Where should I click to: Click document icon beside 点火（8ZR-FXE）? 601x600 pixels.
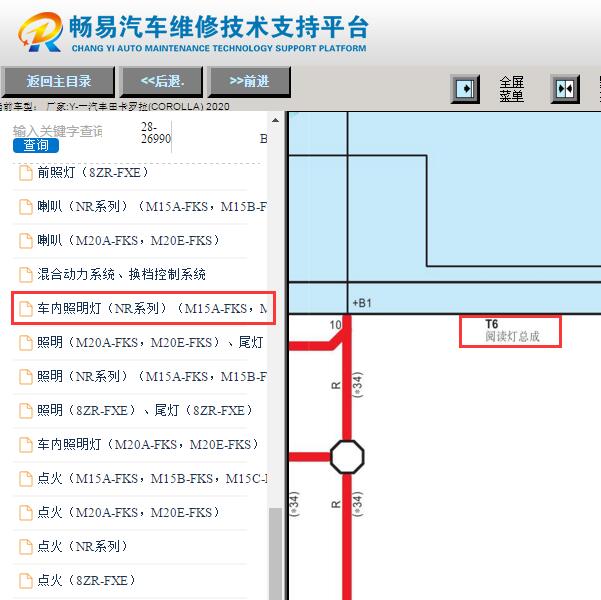coord(26,580)
